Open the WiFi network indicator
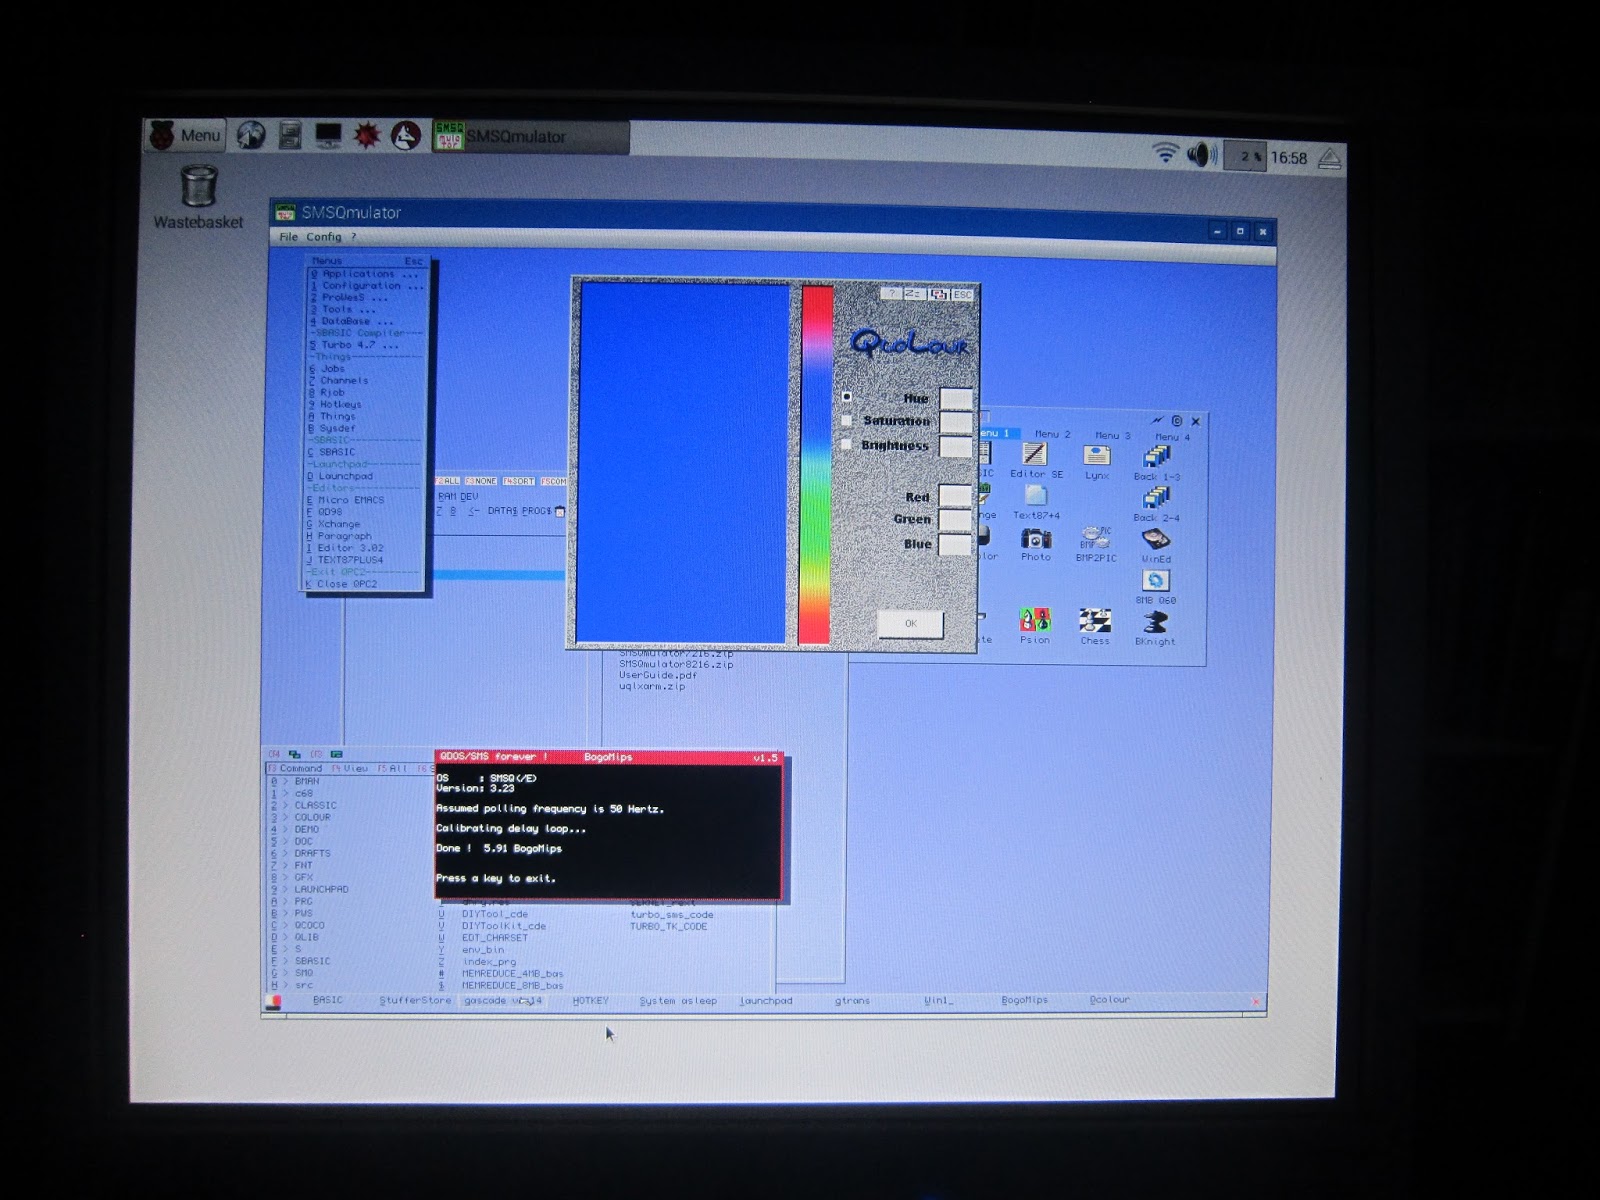This screenshot has width=1600, height=1200. [x=1164, y=153]
